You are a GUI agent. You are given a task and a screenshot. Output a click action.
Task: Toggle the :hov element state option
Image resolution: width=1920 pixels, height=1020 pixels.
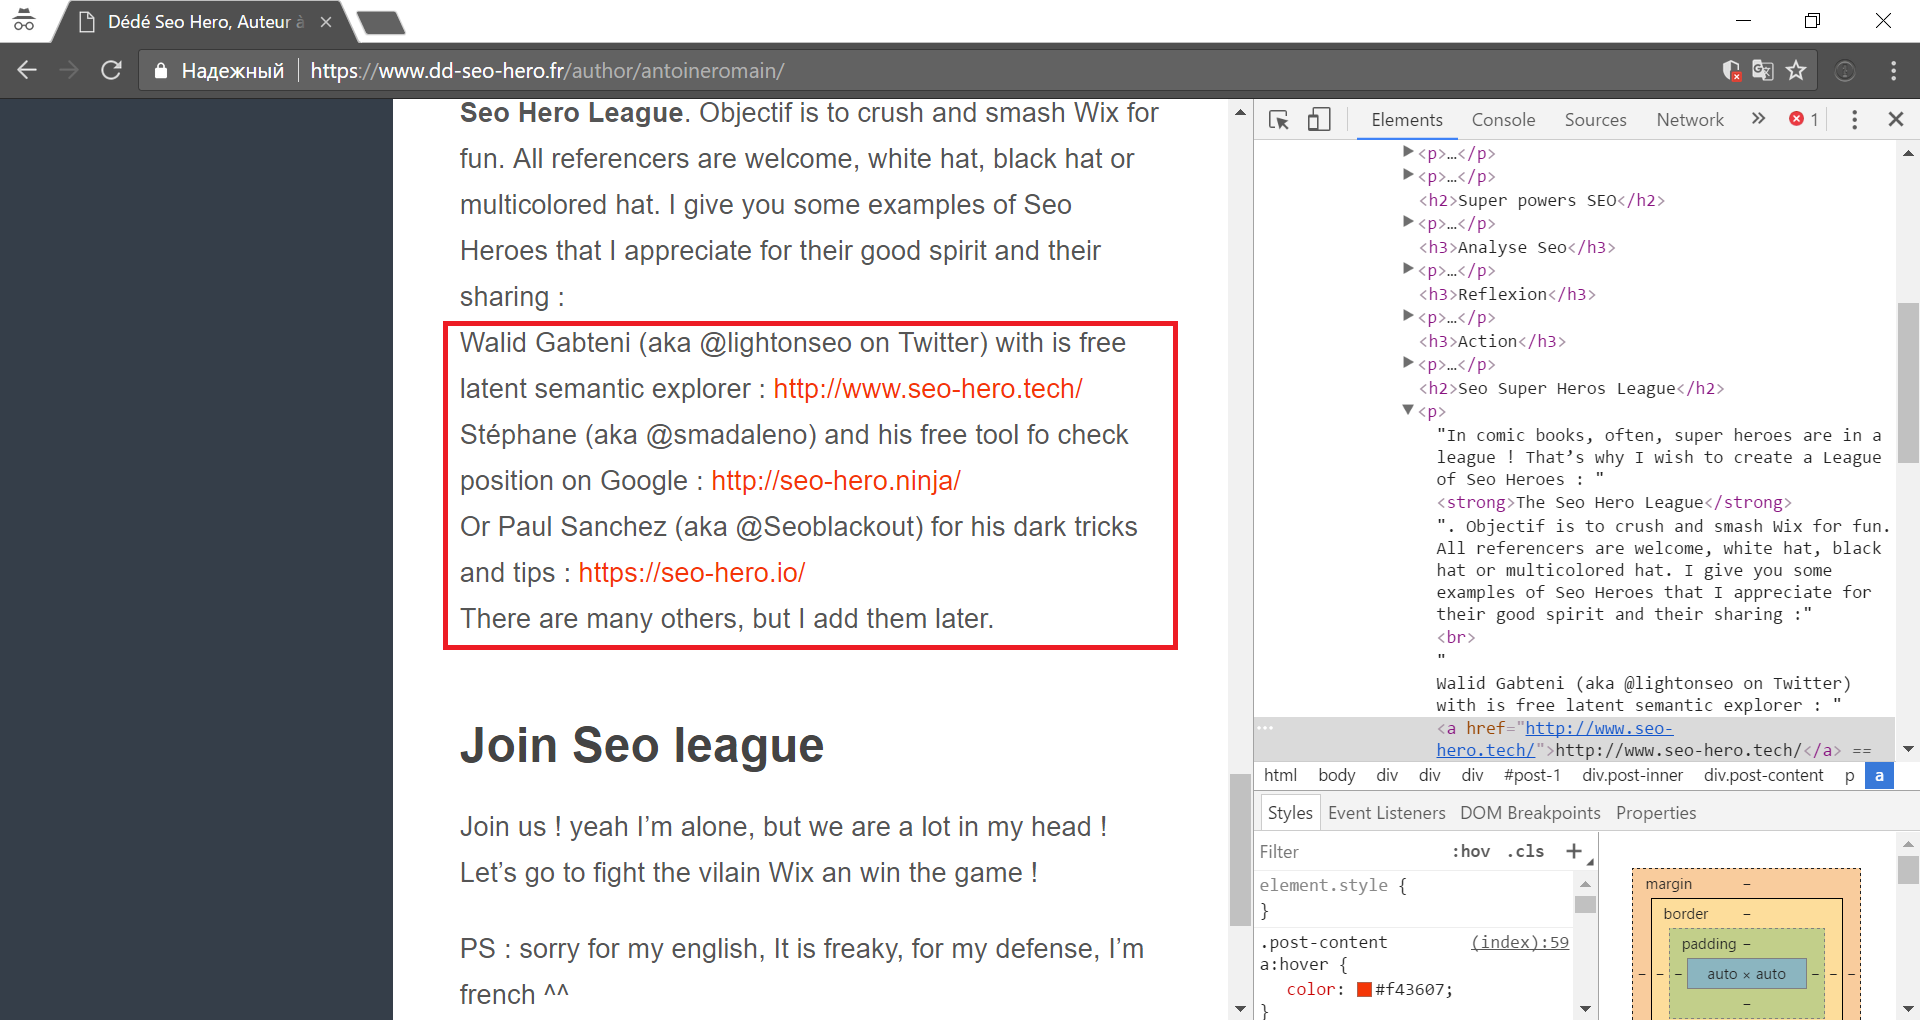(1471, 851)
